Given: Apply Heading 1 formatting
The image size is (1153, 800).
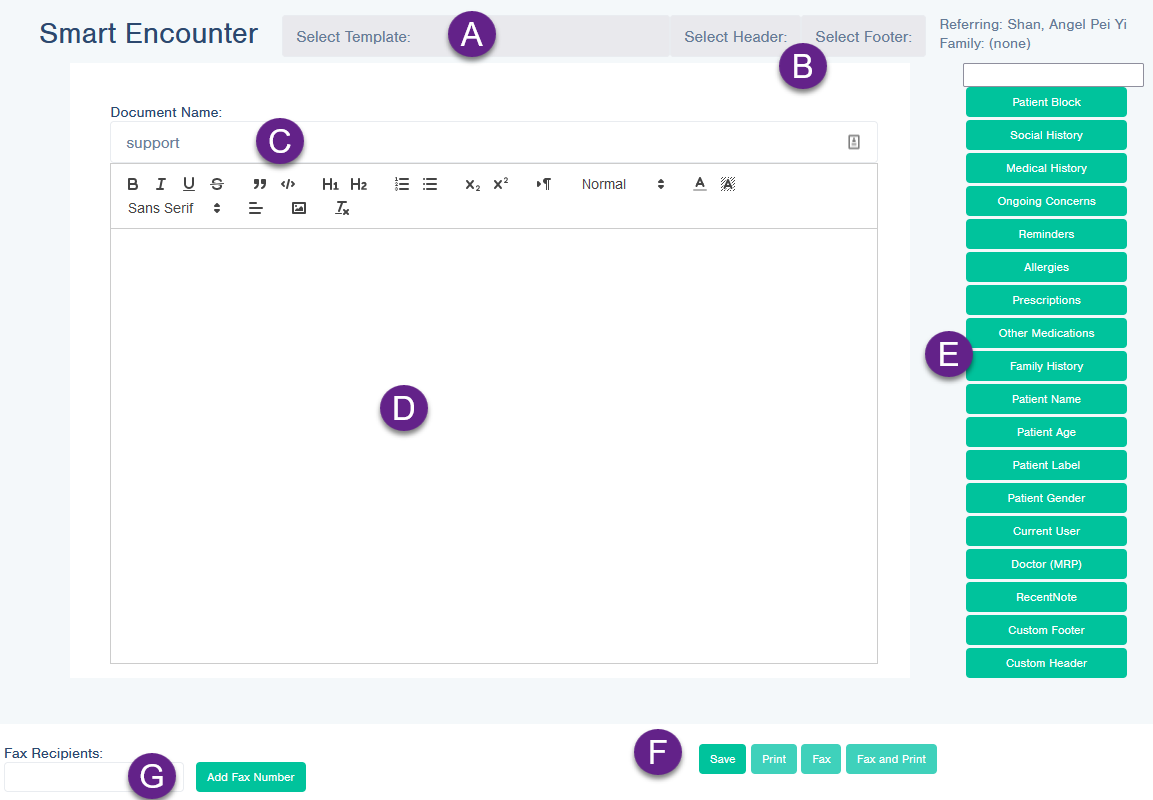Looking at the screenshot, I should [330, 184].
